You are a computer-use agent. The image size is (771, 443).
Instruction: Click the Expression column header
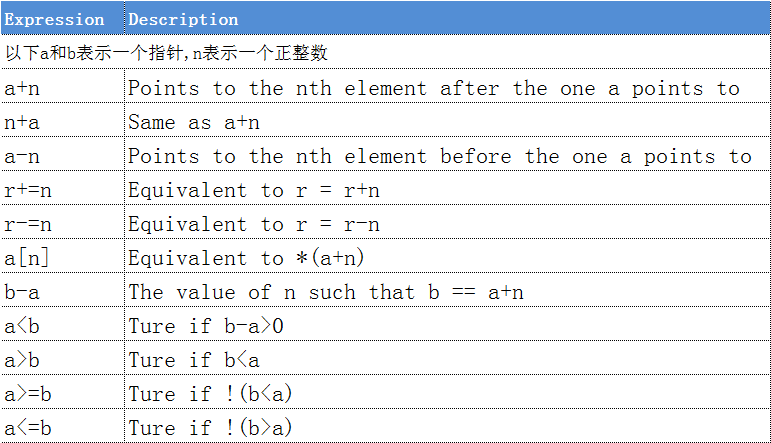point(55,19)
